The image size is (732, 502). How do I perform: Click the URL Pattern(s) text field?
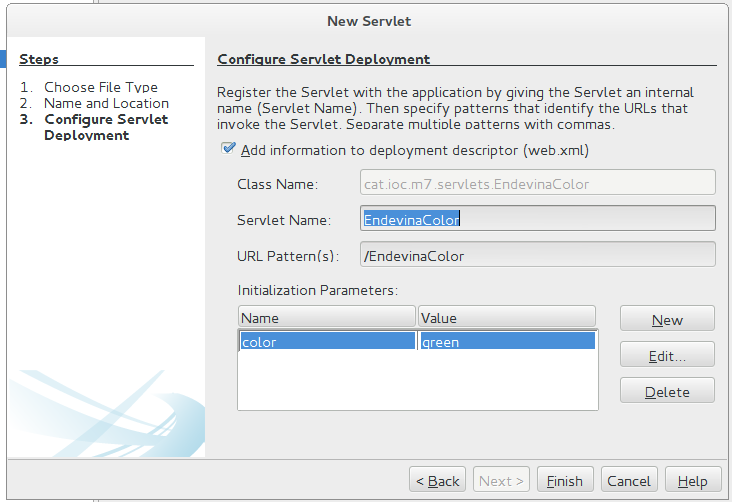(x=537, y=255)
